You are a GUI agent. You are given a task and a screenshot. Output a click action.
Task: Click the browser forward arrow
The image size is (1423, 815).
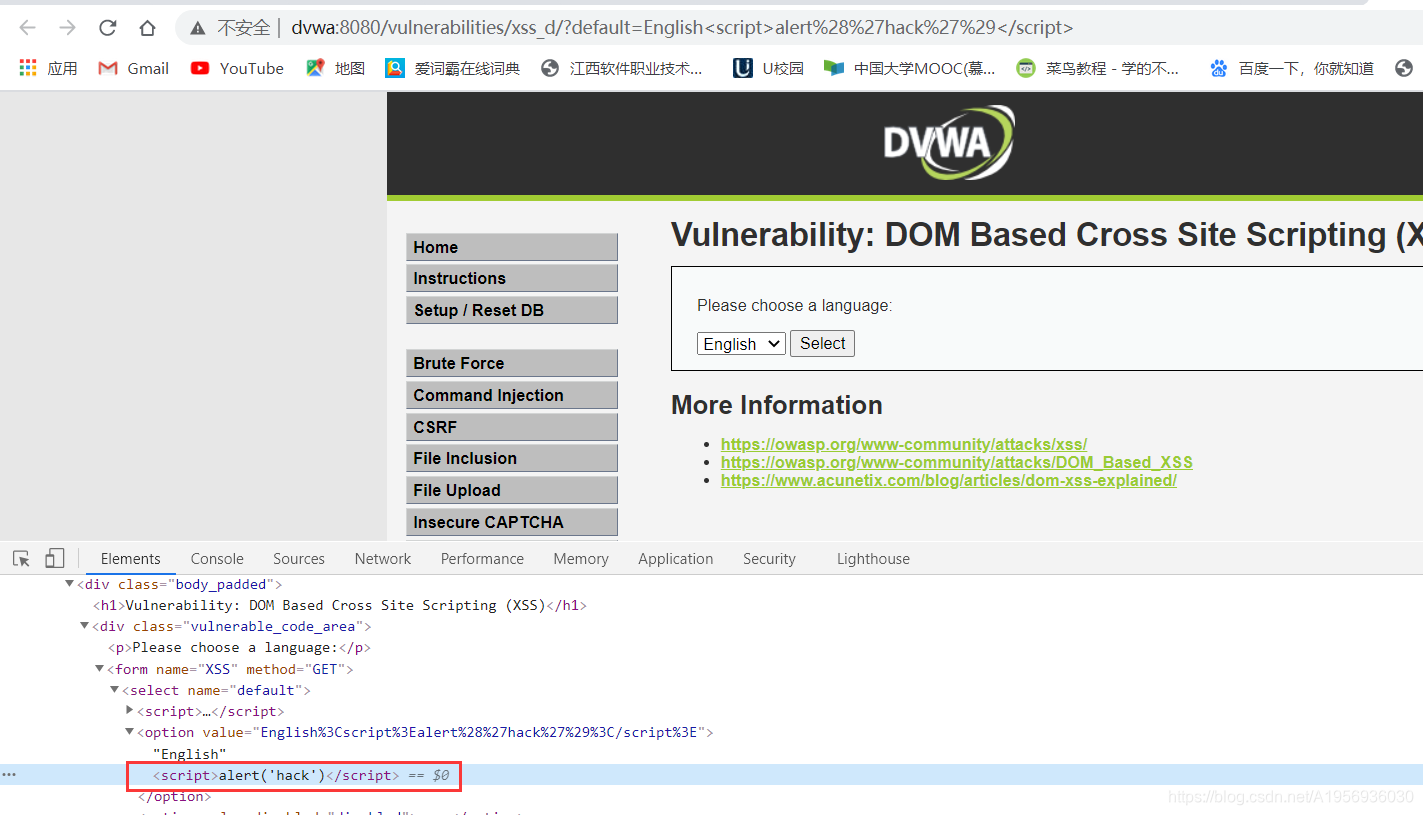click(67, 28)
